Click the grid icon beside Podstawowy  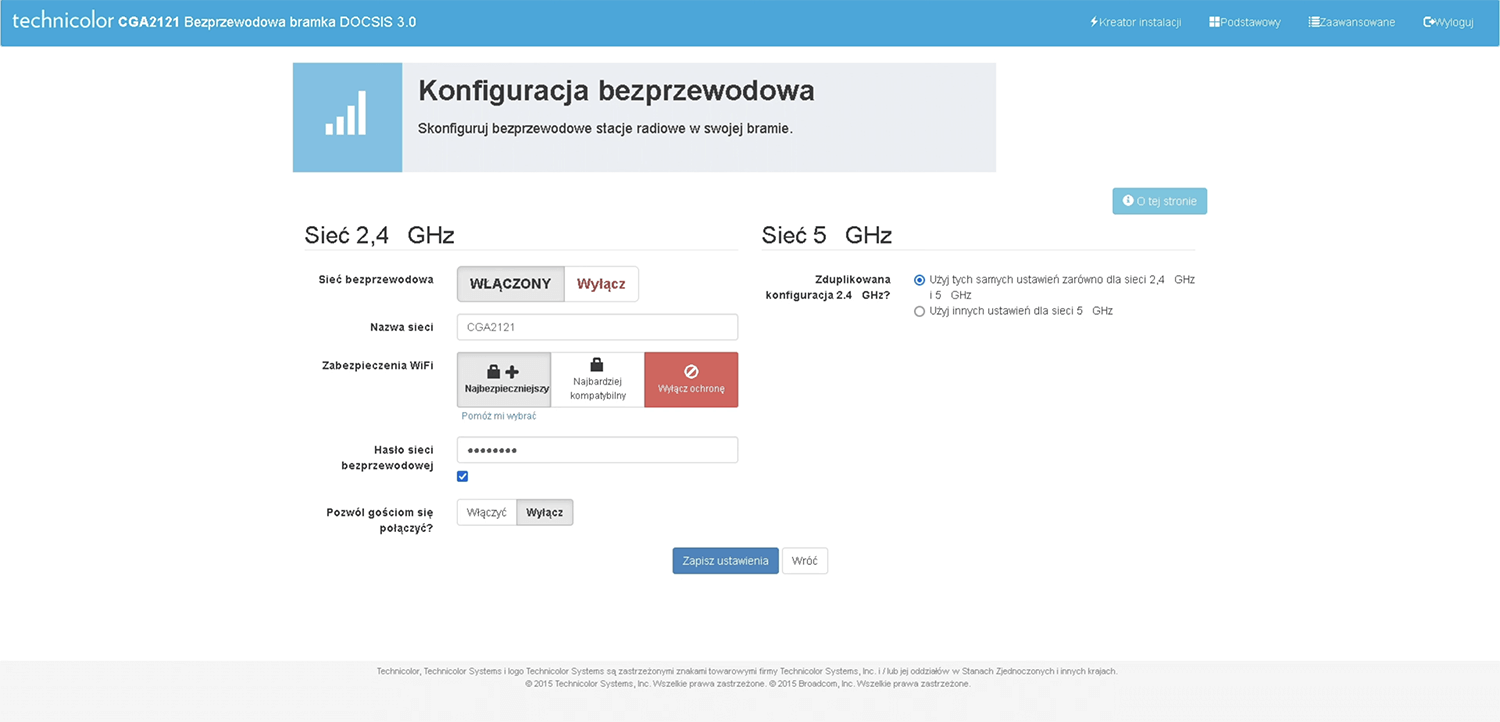(1214, 22)
